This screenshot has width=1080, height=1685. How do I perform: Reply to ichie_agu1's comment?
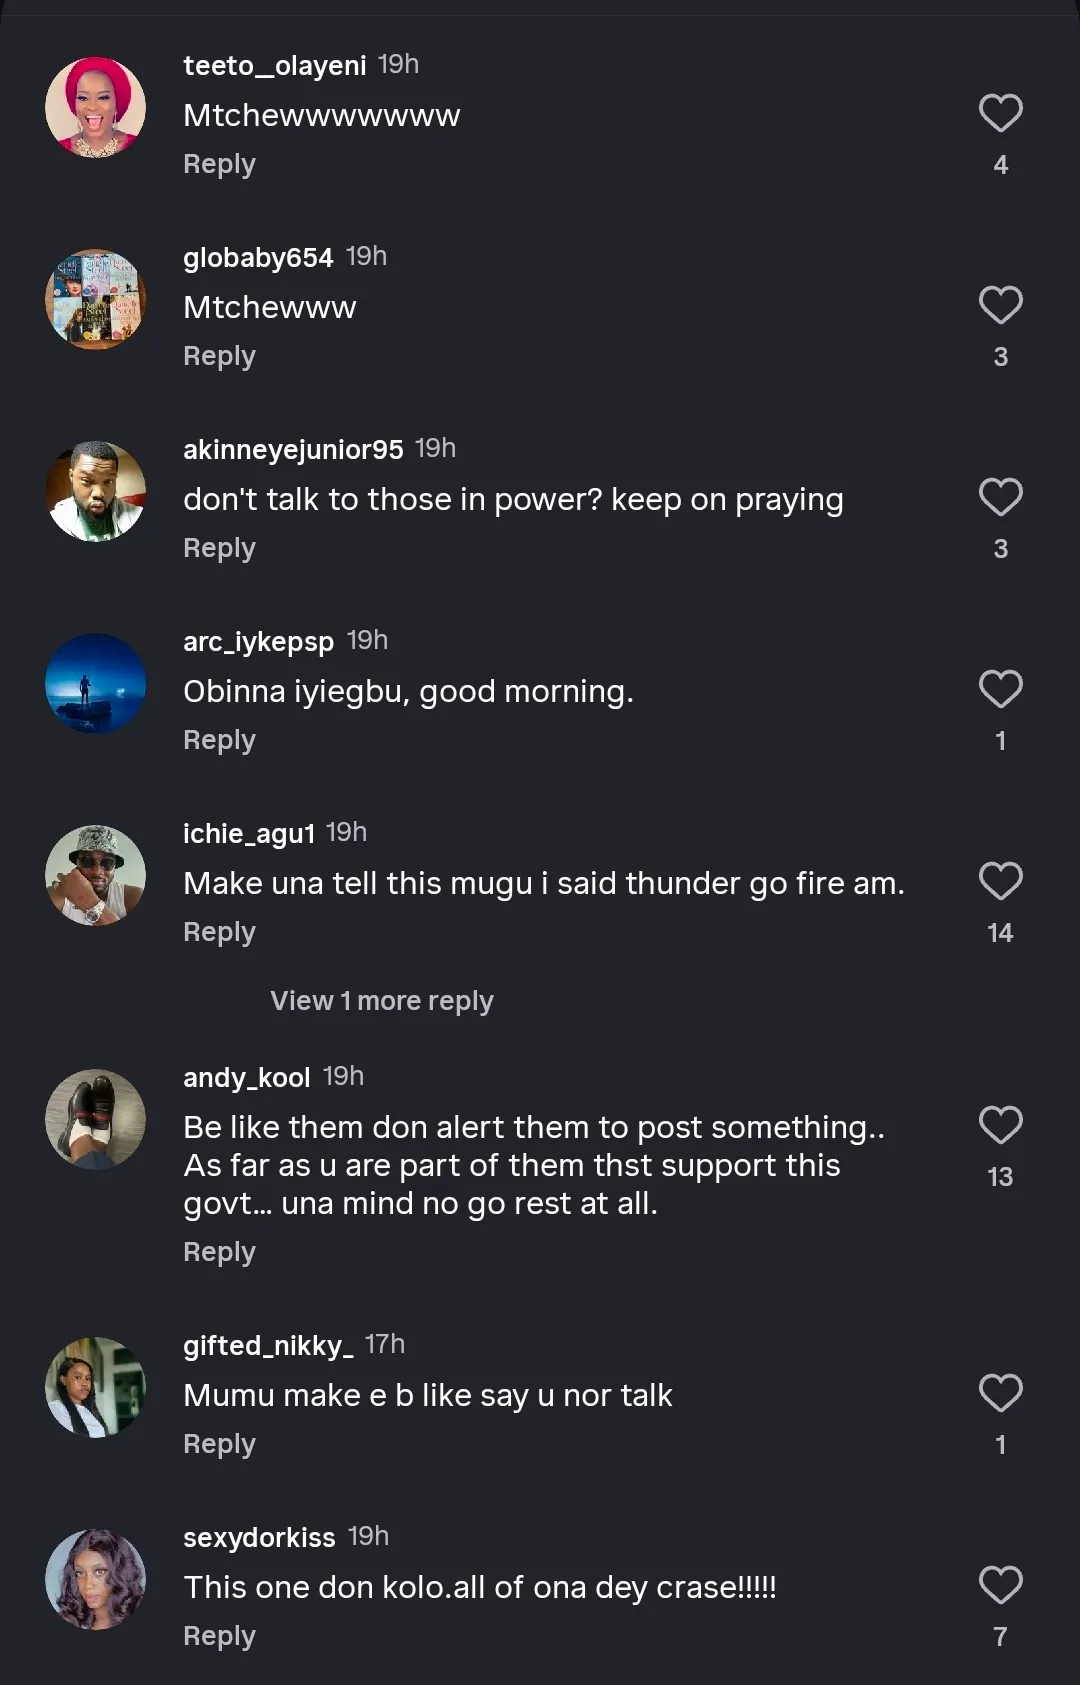pyautogui.click(x=219, y=932)
